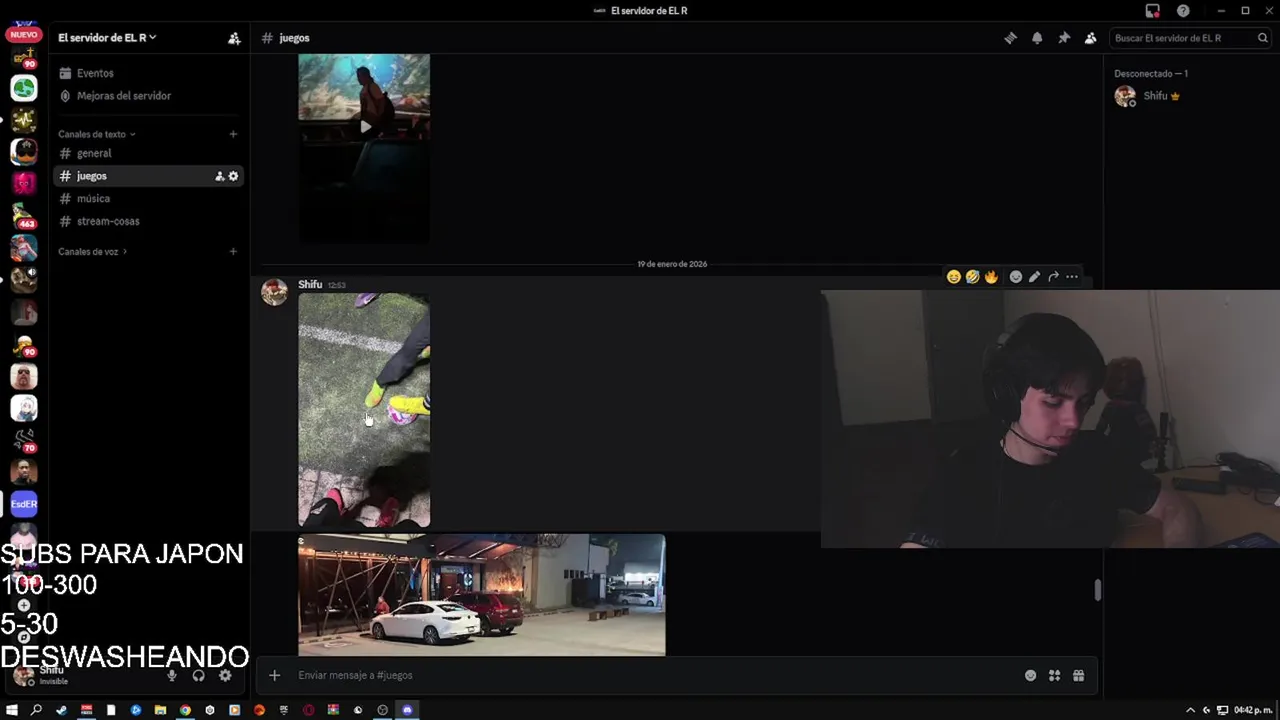Show pinned messages
The height and width of the screenshot is (720, 1280).
point(1064,38)
